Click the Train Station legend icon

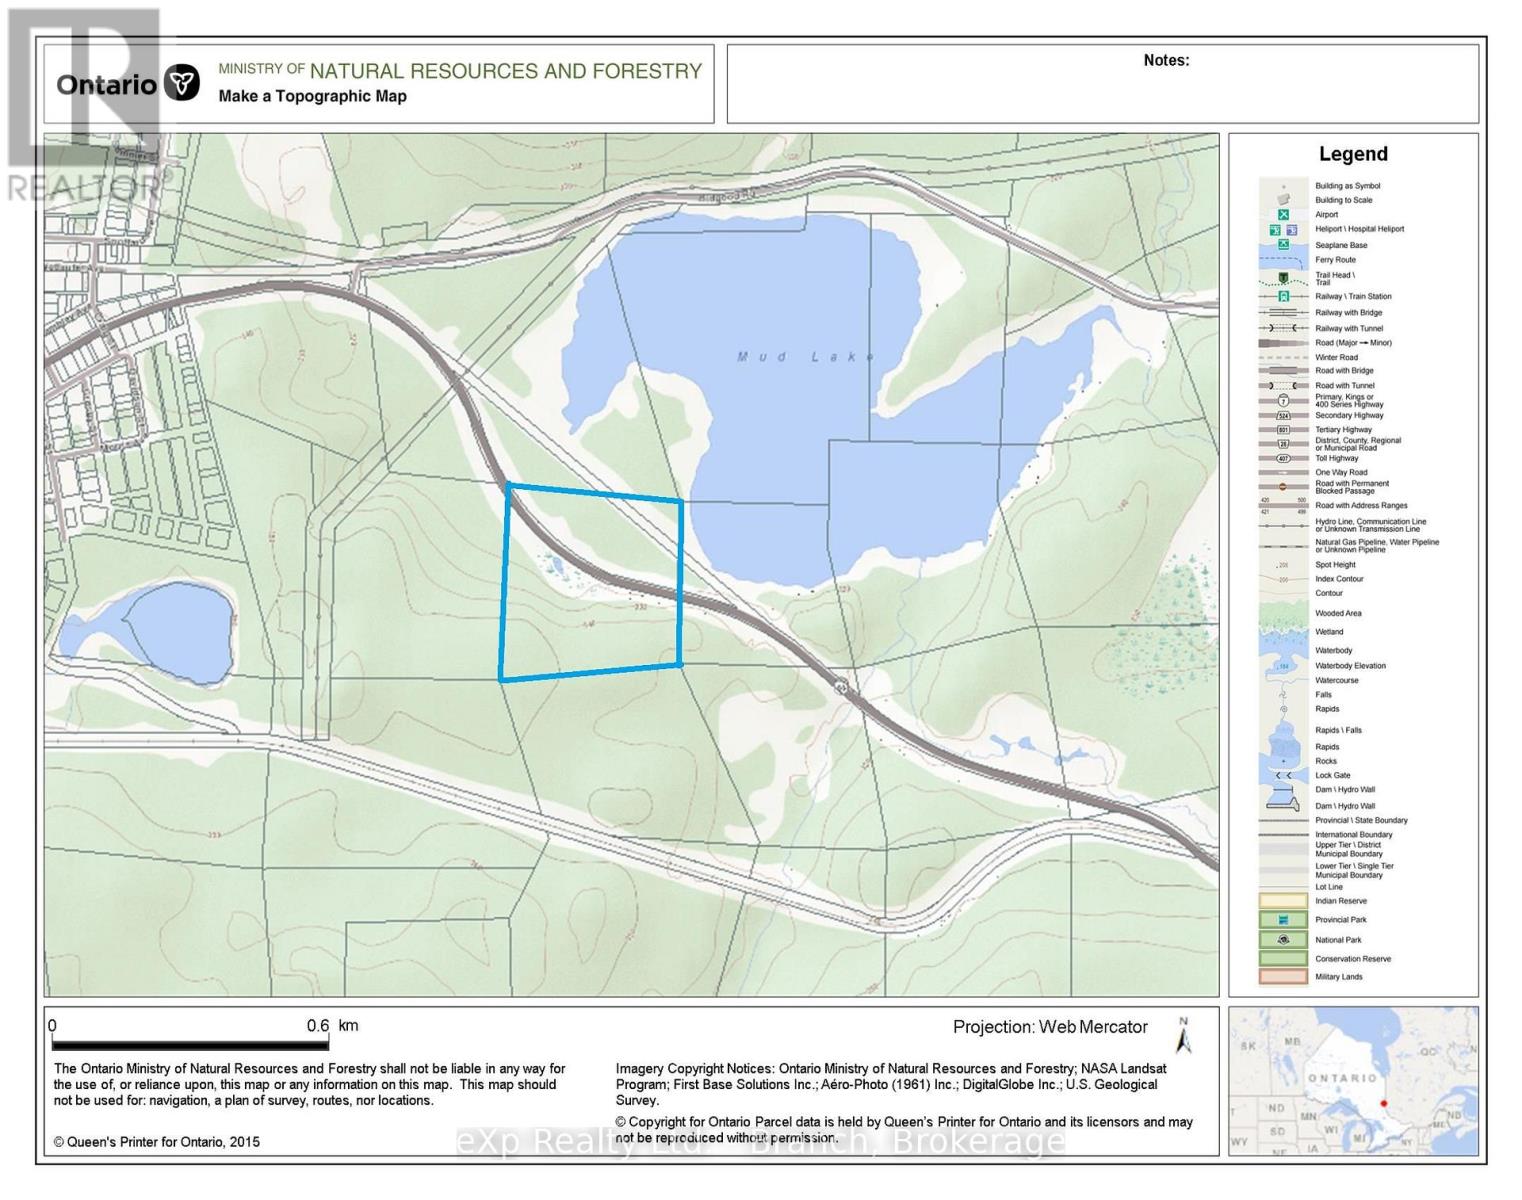pyautogui.click(x=1284, y=296)
